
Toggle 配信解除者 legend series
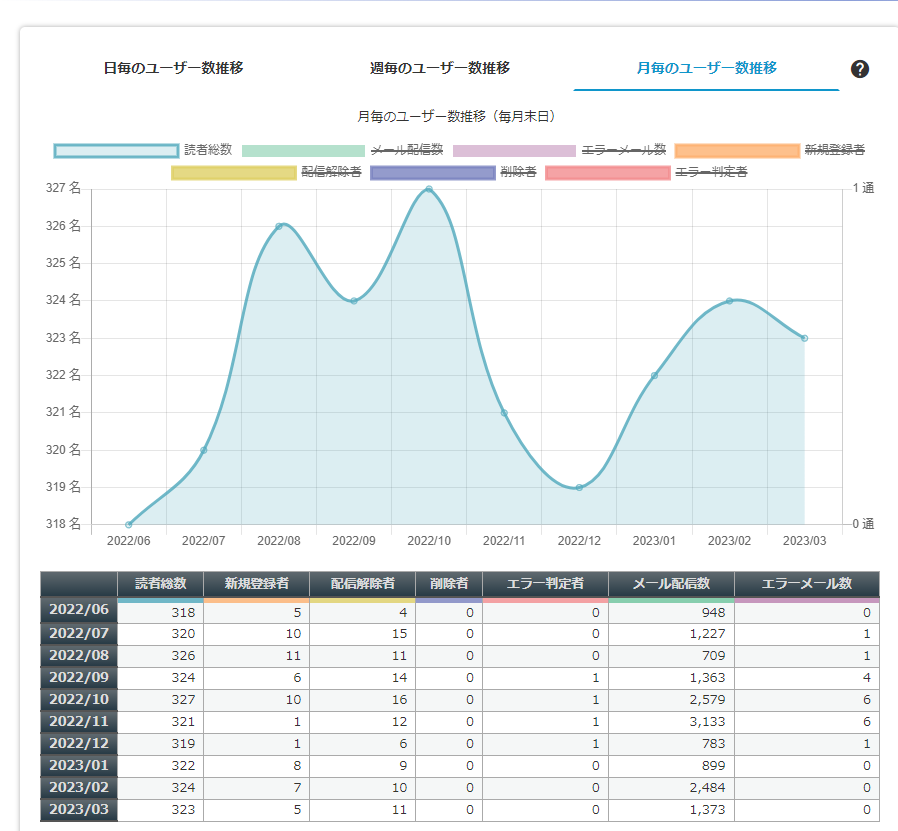266,172
